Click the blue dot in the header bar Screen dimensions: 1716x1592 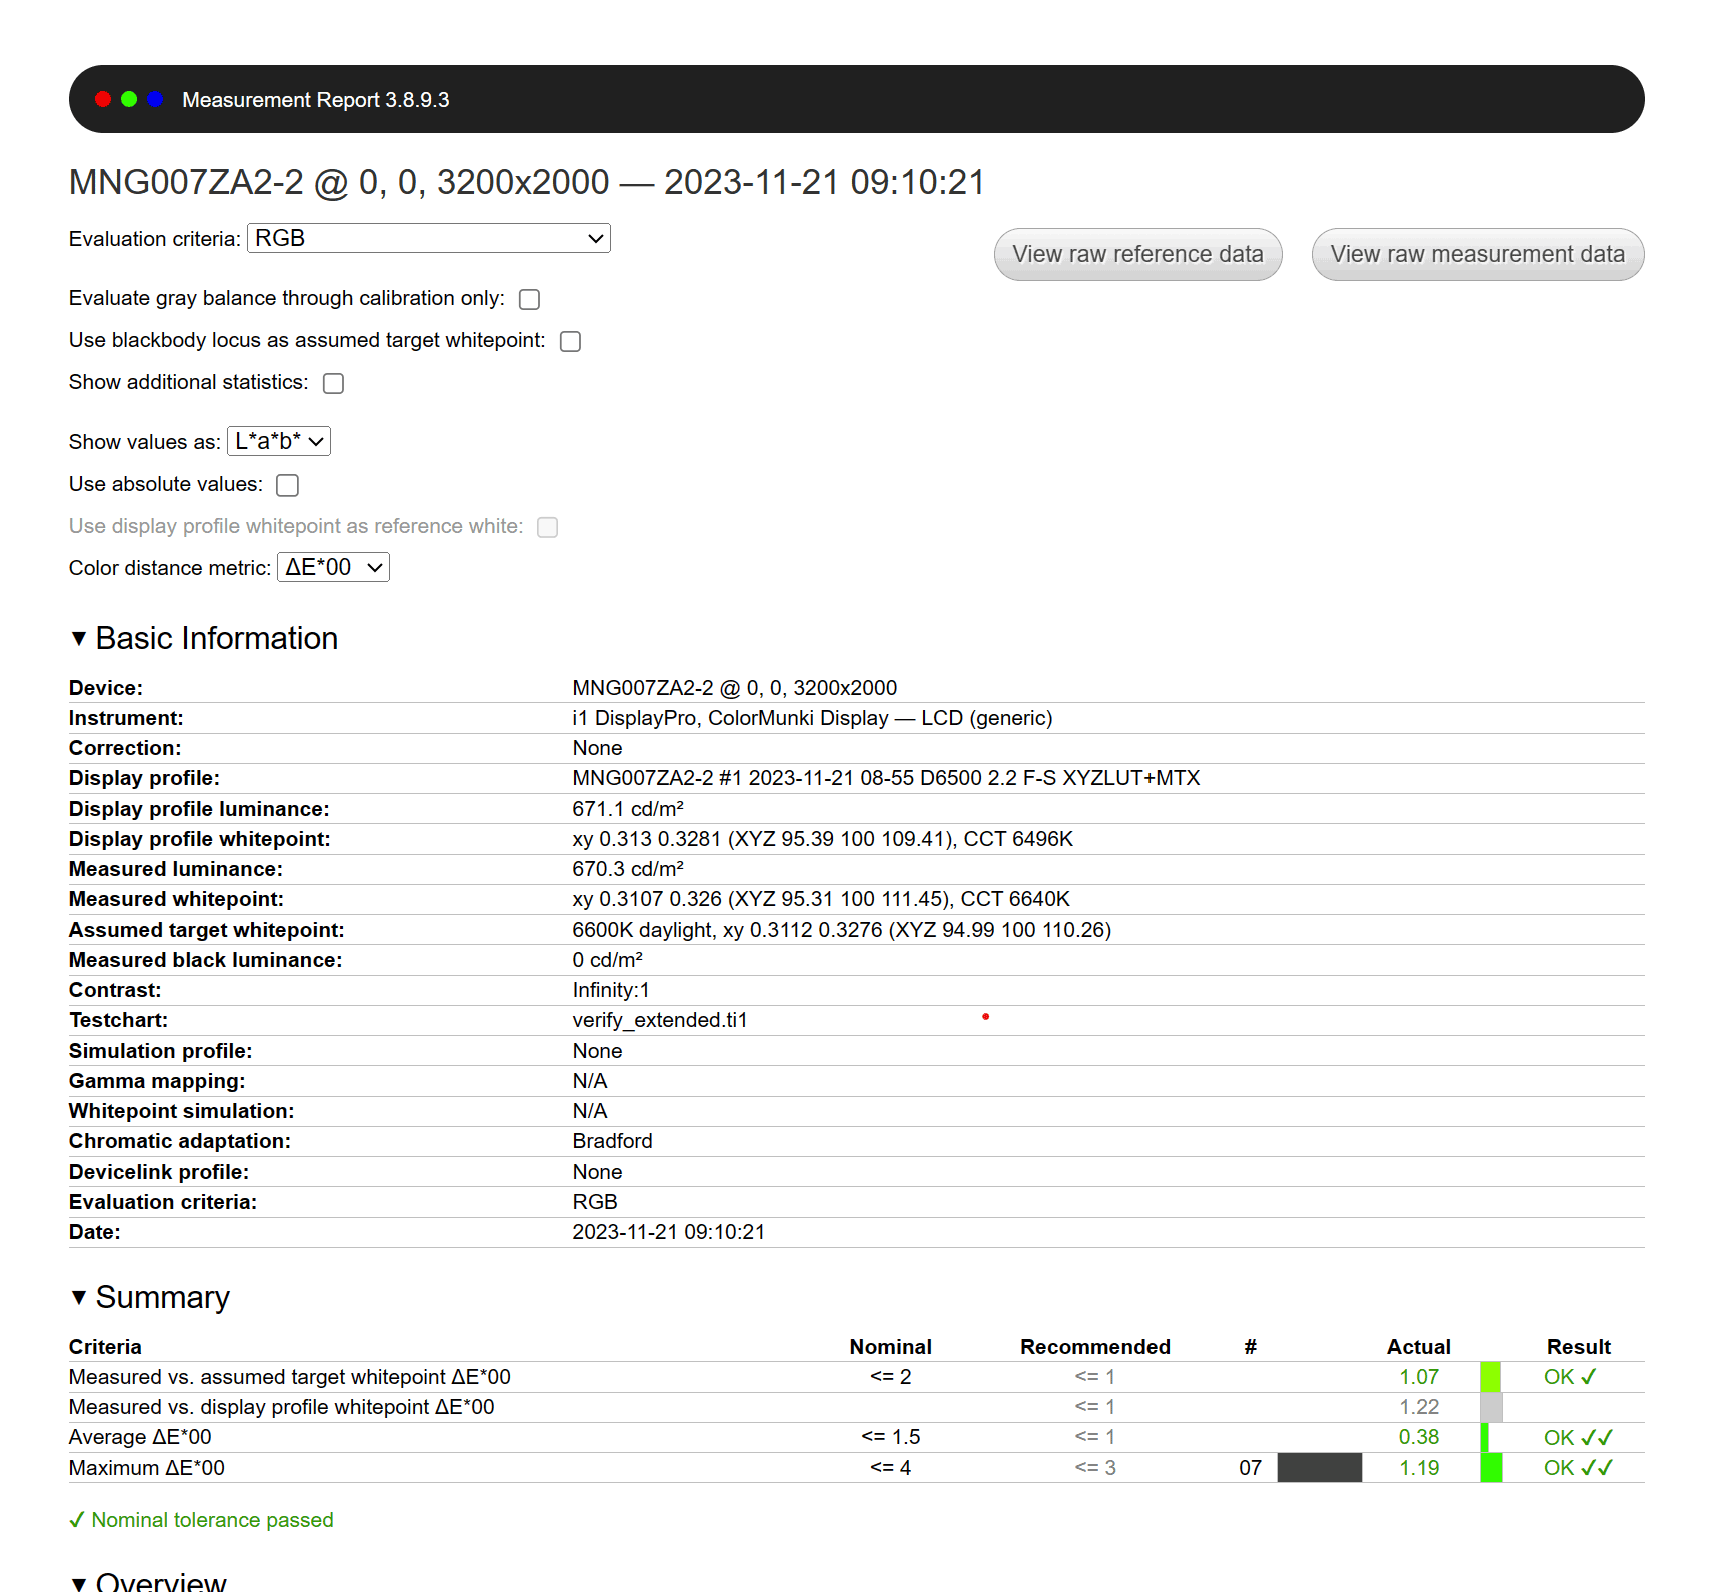(x=155, y=99)
